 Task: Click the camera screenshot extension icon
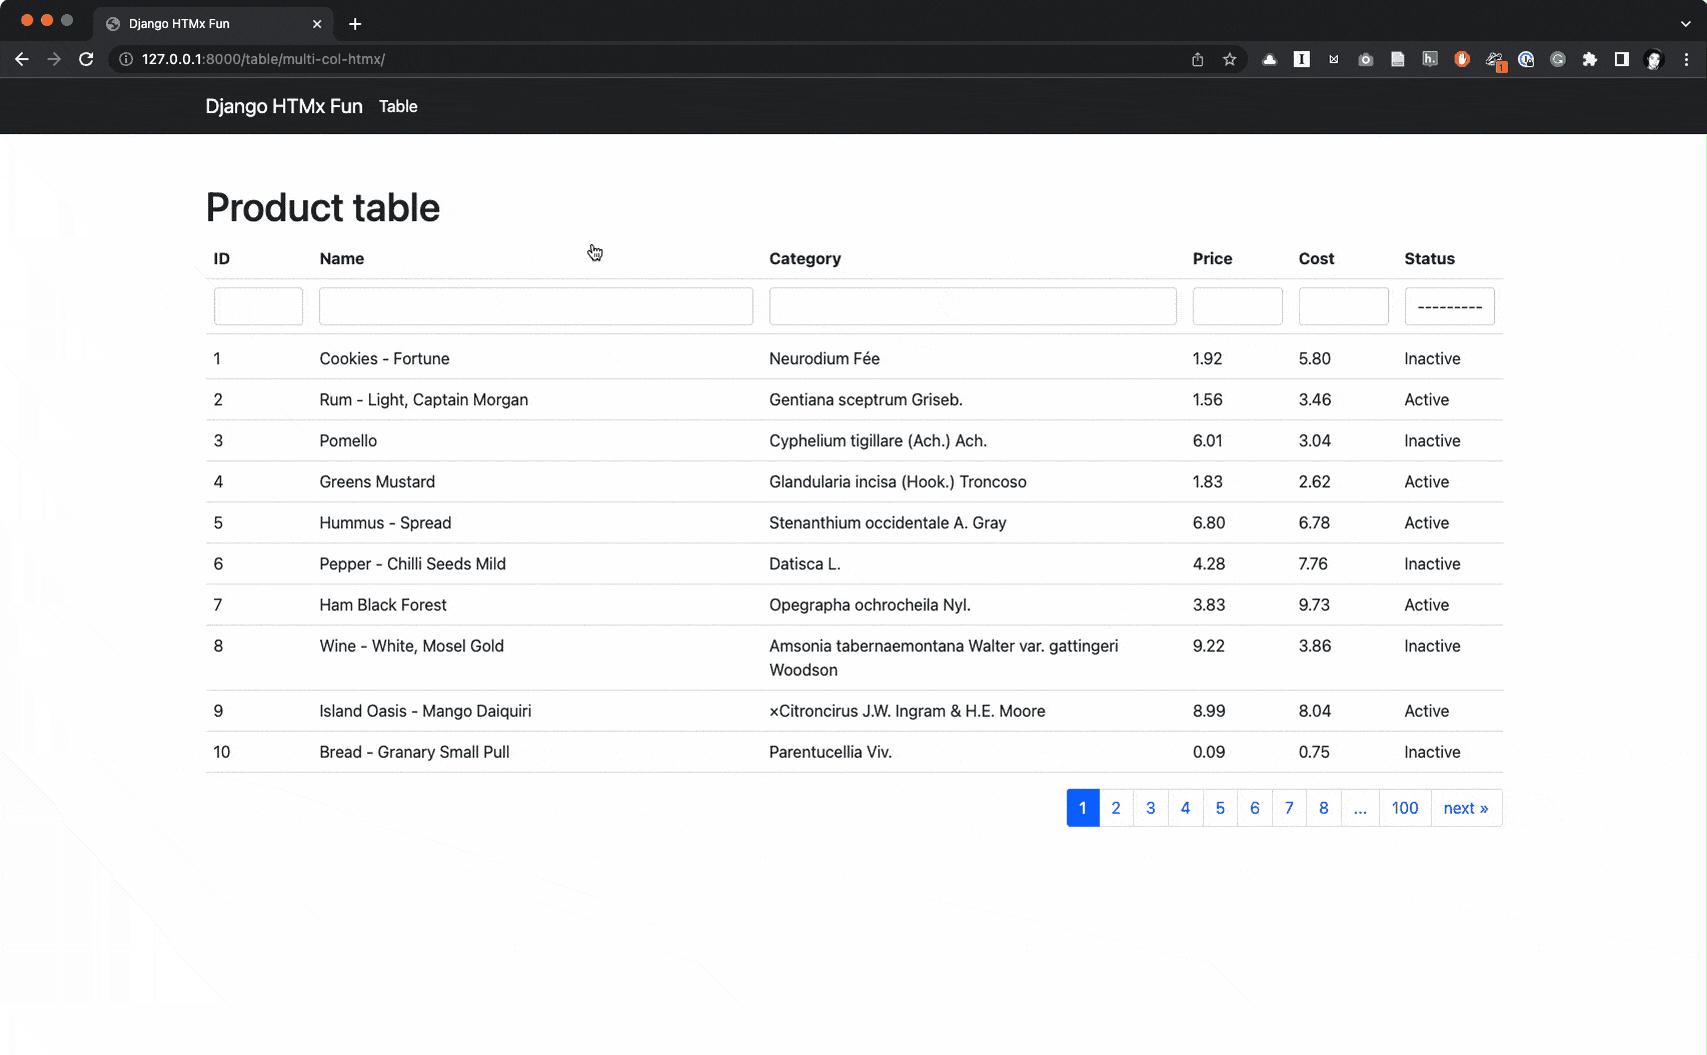pyautogui.click(x=1365, y=59)
